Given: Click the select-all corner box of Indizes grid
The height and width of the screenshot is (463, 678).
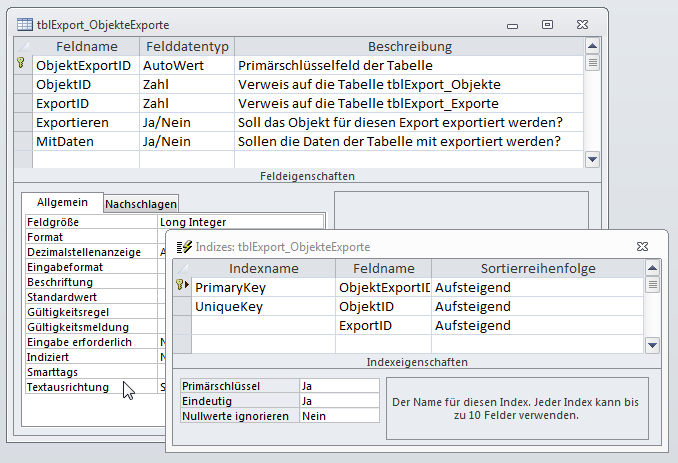Looking at the screenshot, I should pos(182,268).
